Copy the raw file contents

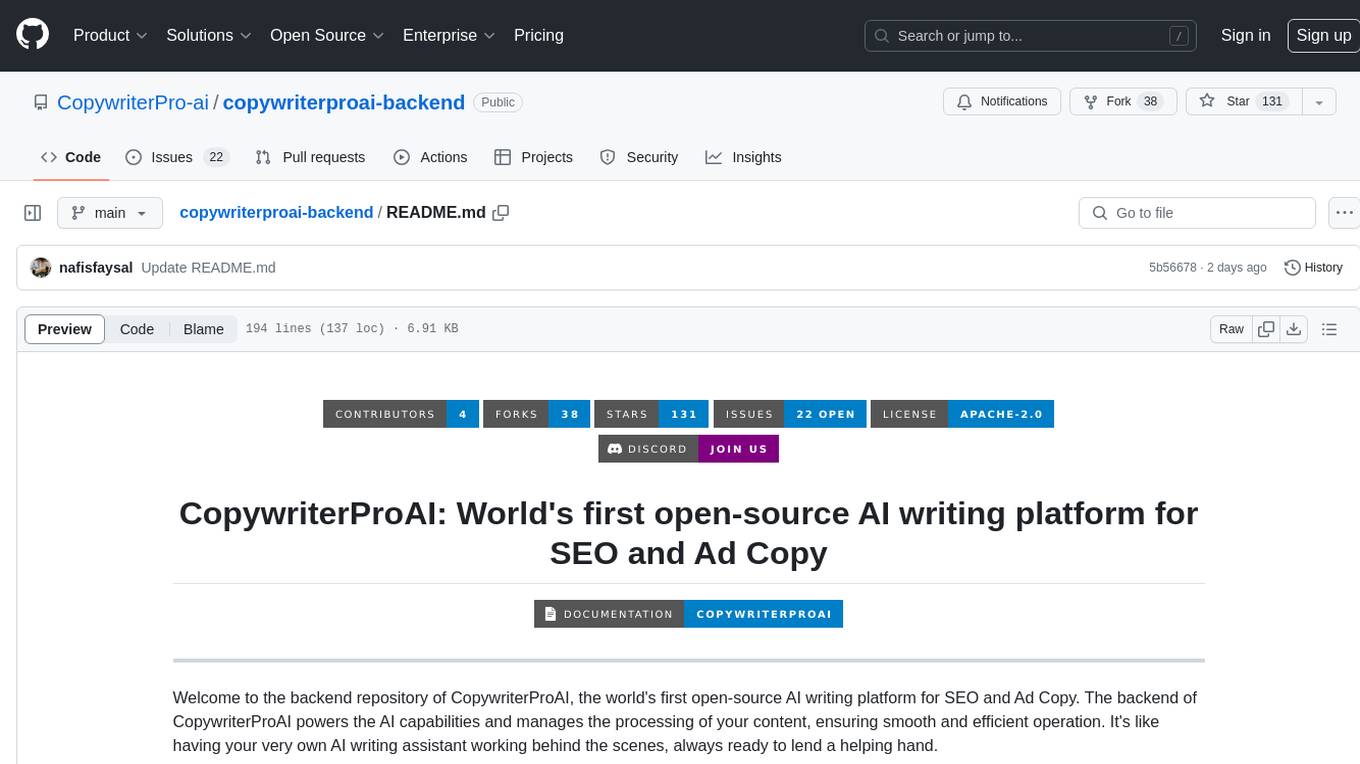[x=1266, y=329]
